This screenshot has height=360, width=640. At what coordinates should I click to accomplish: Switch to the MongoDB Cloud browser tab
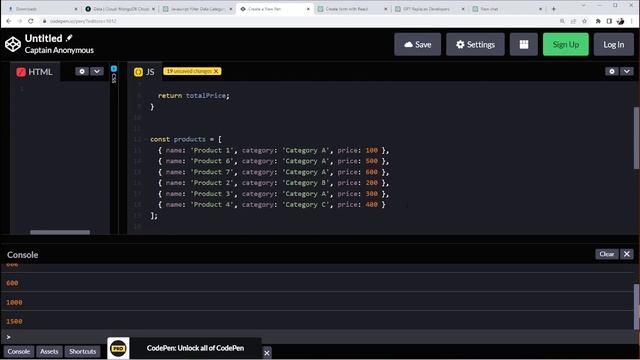[x=120, y=9]
